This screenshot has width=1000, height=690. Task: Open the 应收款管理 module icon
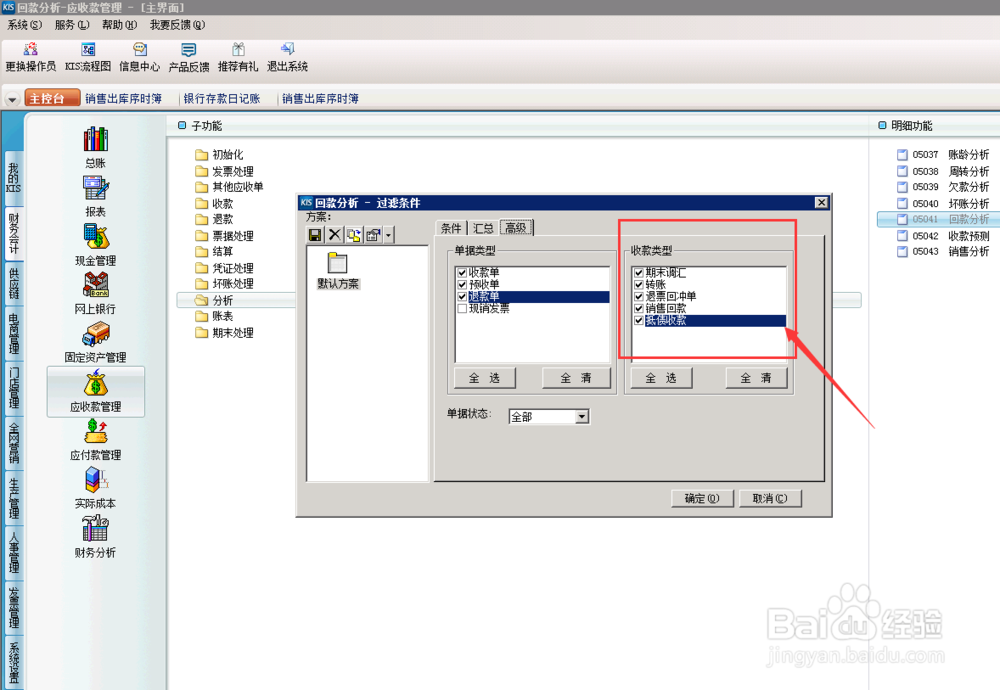click(96, 392)
